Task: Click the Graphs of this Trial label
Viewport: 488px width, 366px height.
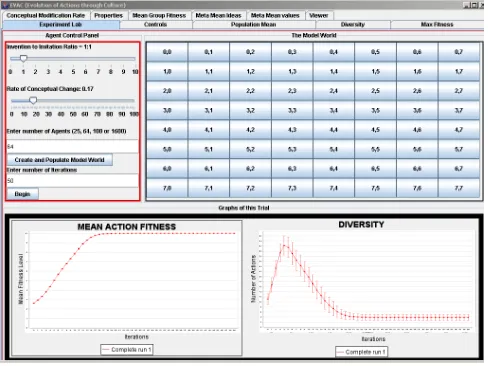Action: point(244,208)
